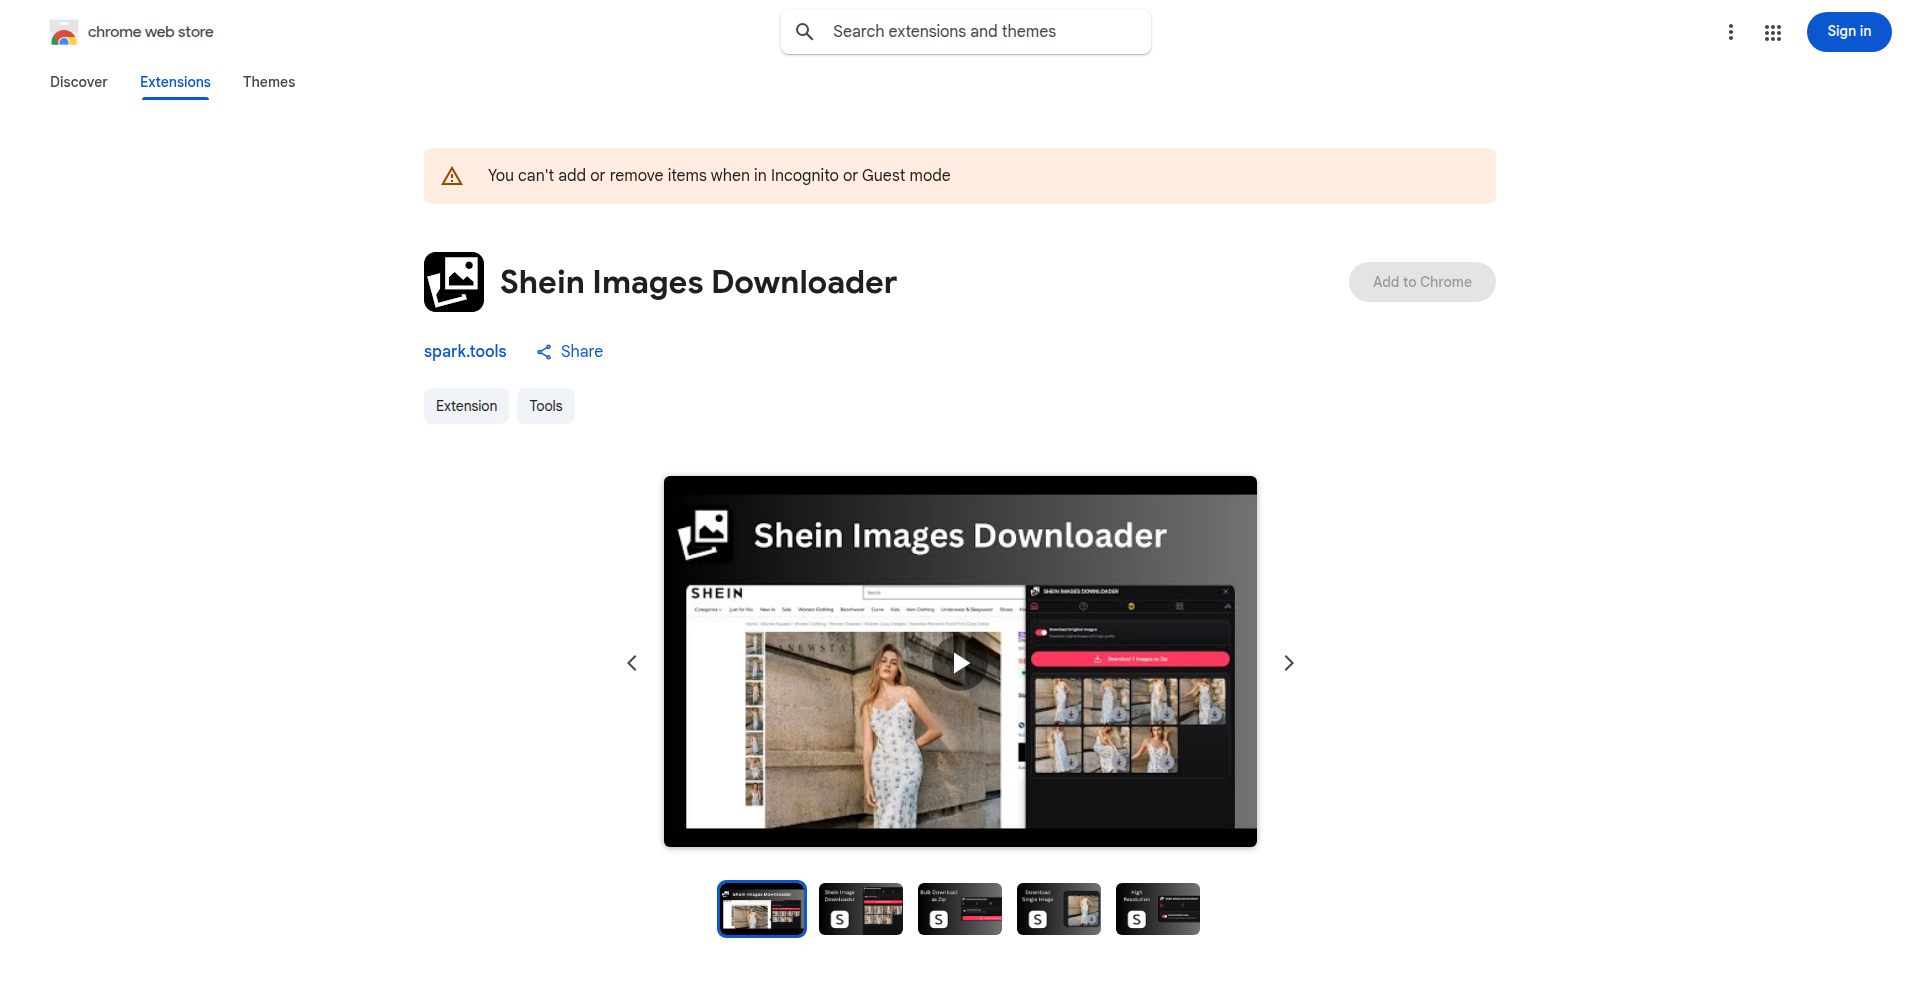The height and width of the screenshot is (993, 1920).
Task: Click the Sign in button
Action: coord(1848,31)
